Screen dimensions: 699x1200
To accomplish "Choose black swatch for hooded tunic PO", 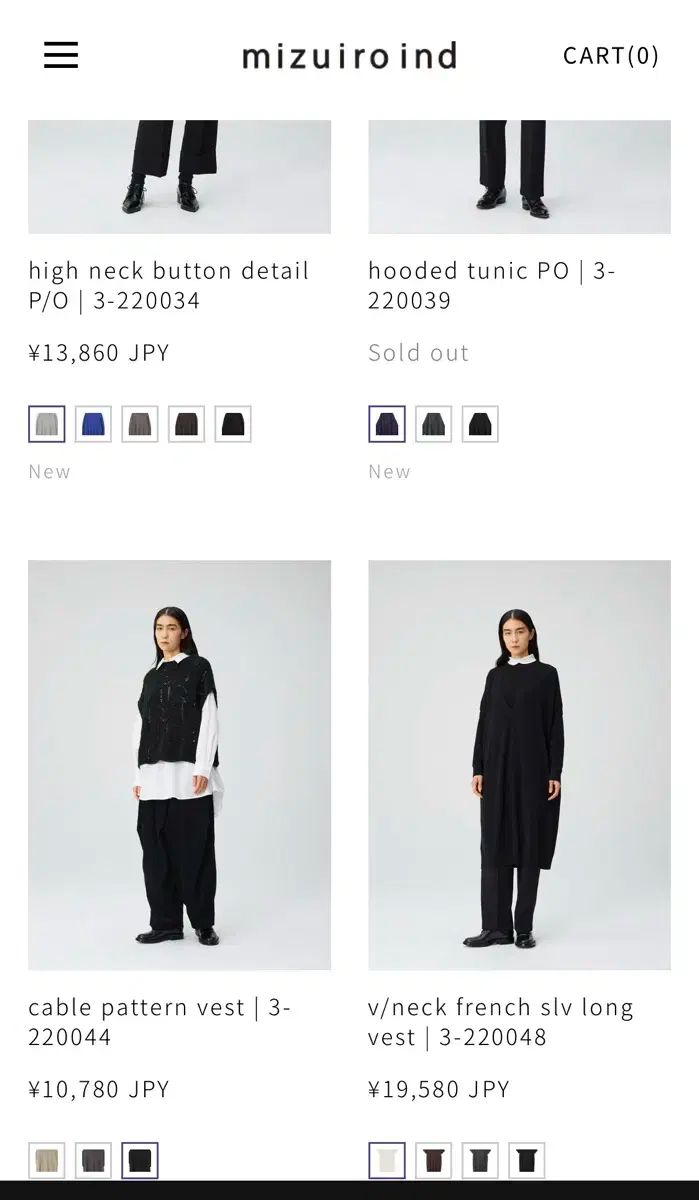I will (480, 424).
